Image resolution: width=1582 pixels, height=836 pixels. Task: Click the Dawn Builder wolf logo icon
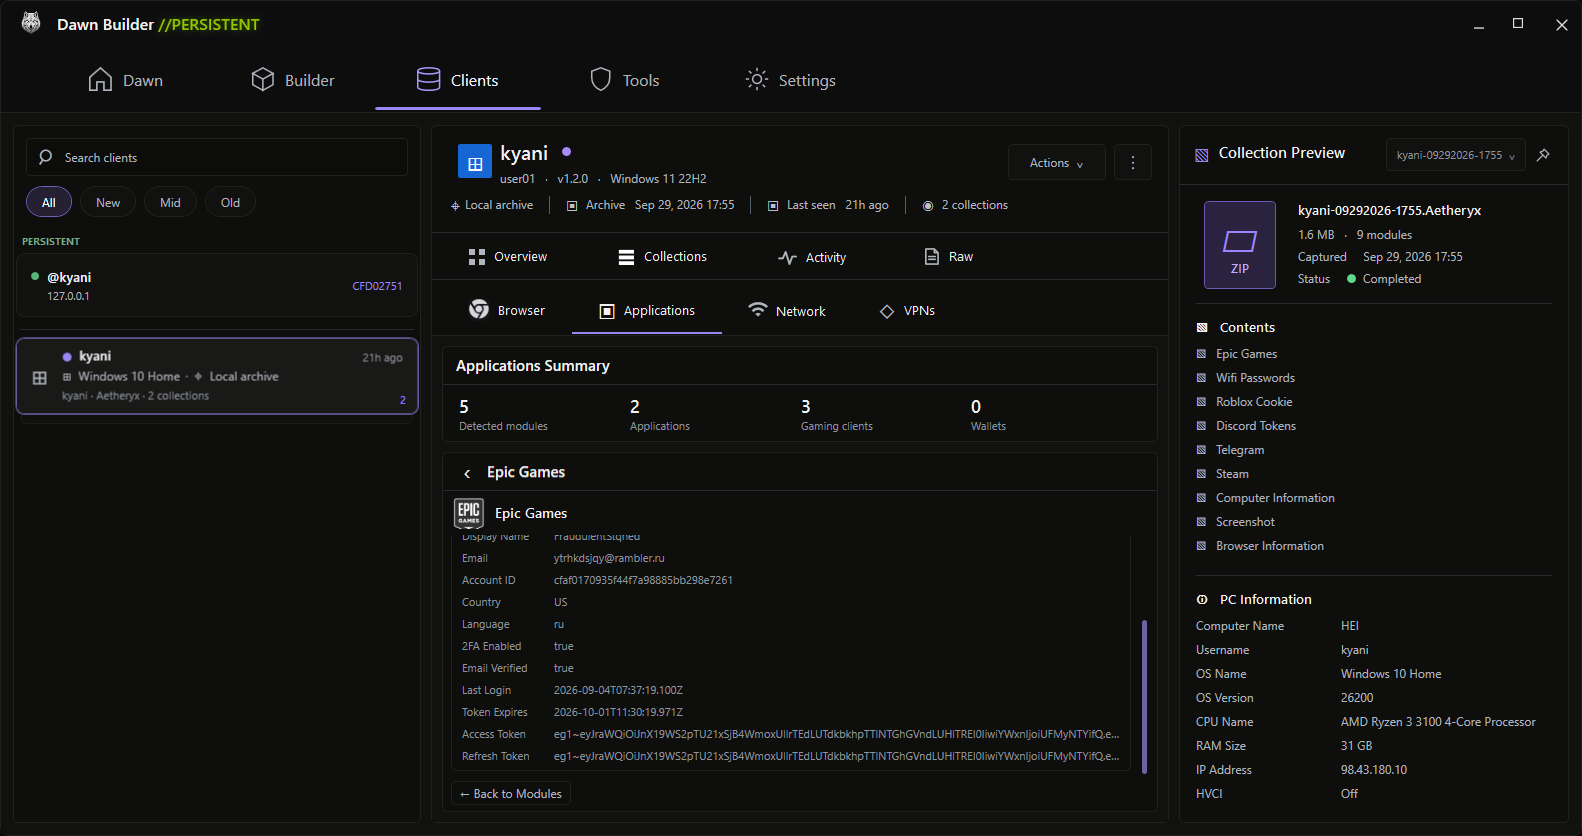coord(31,23)
